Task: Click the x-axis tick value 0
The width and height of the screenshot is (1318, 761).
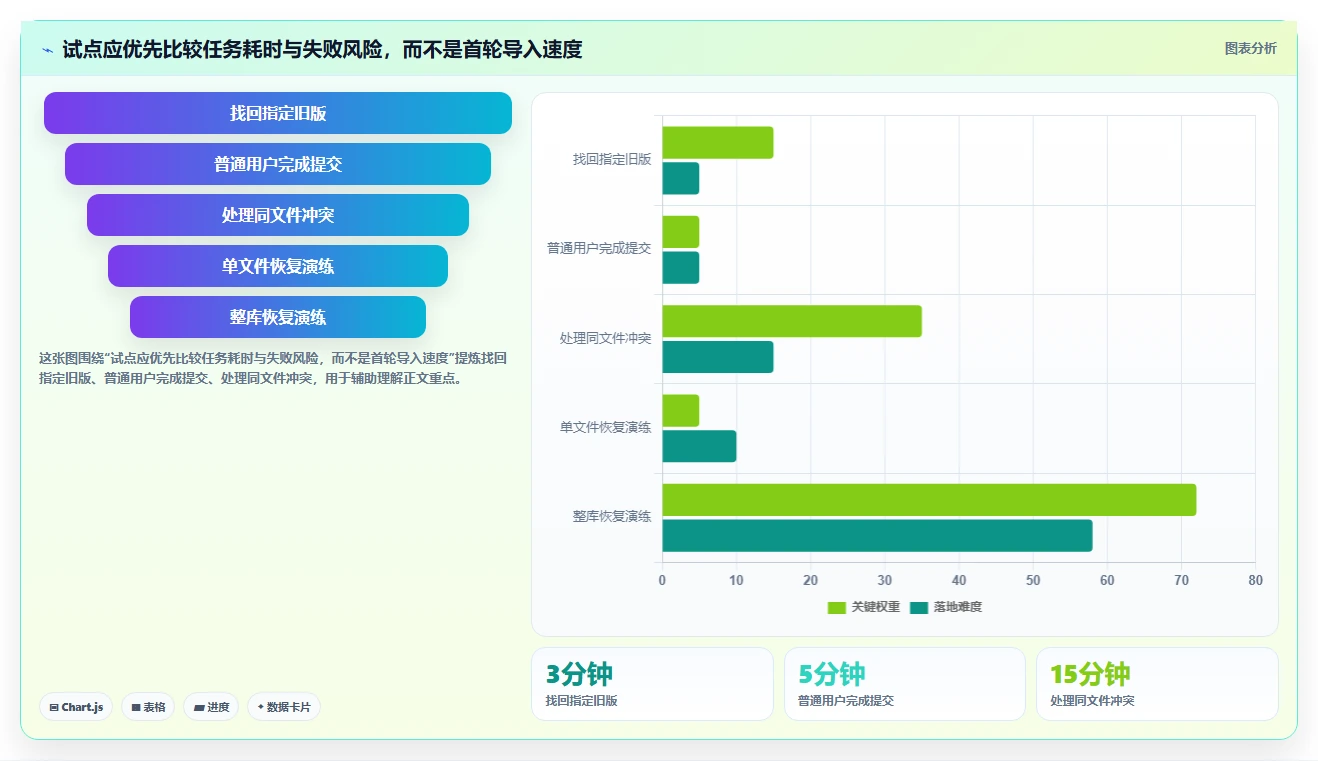Action: click(x=662, y=581)
